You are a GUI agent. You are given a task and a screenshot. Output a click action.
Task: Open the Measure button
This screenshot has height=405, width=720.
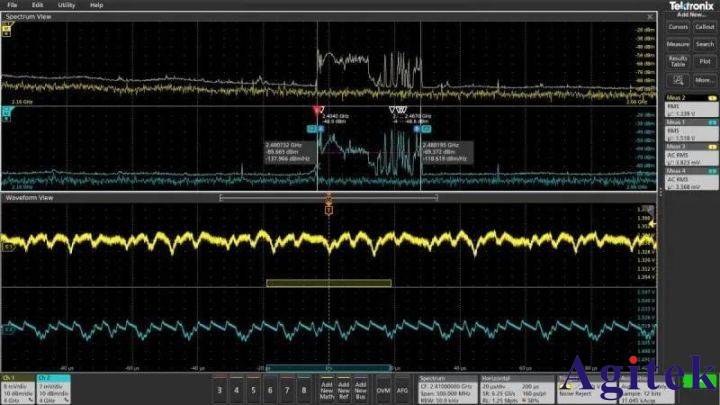(x=678, y=44)
